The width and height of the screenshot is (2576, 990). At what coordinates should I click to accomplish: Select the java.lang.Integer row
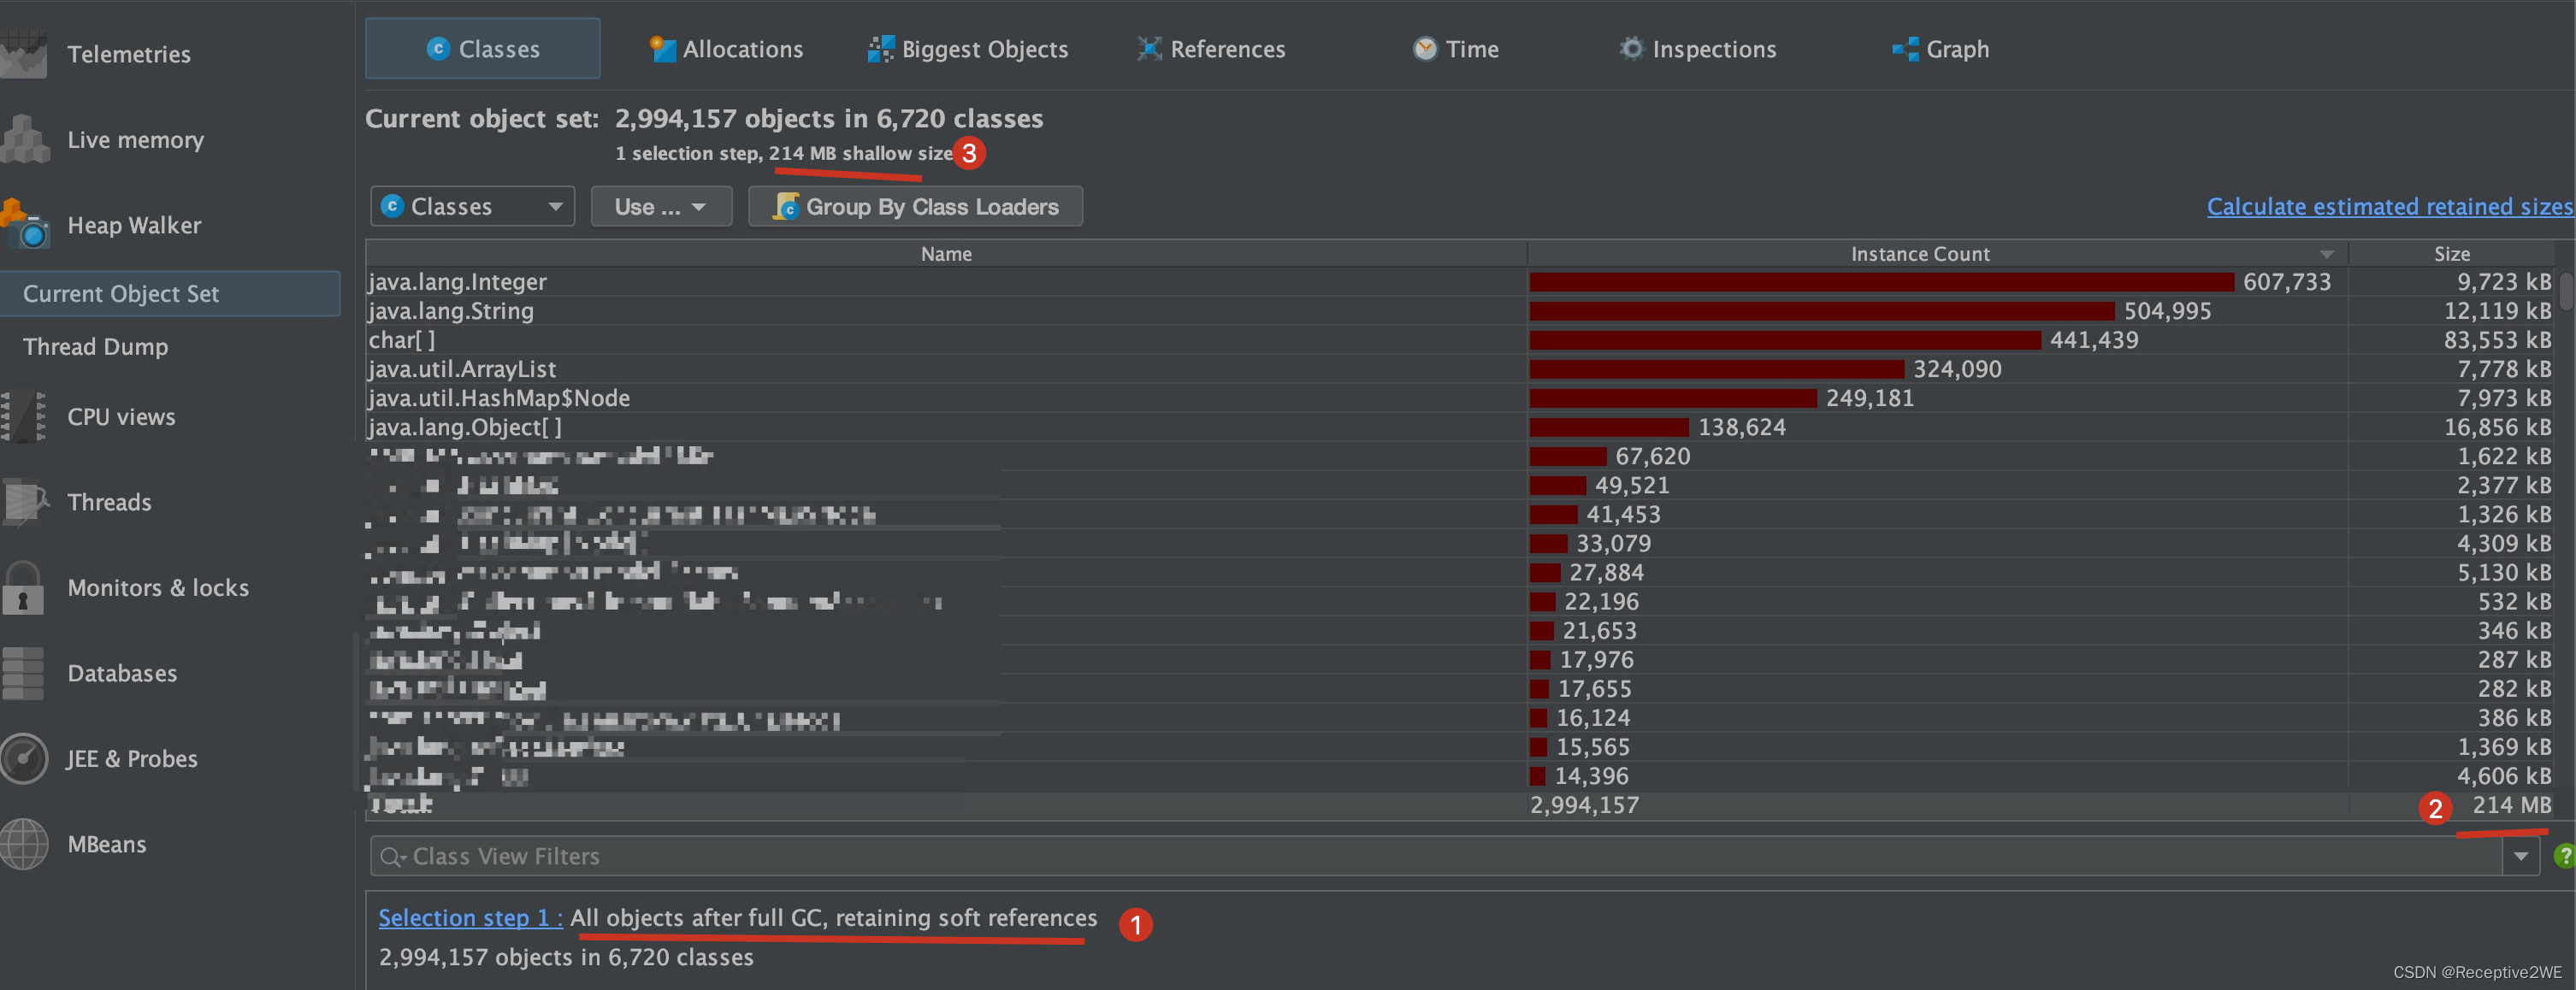click(1460, 282)
